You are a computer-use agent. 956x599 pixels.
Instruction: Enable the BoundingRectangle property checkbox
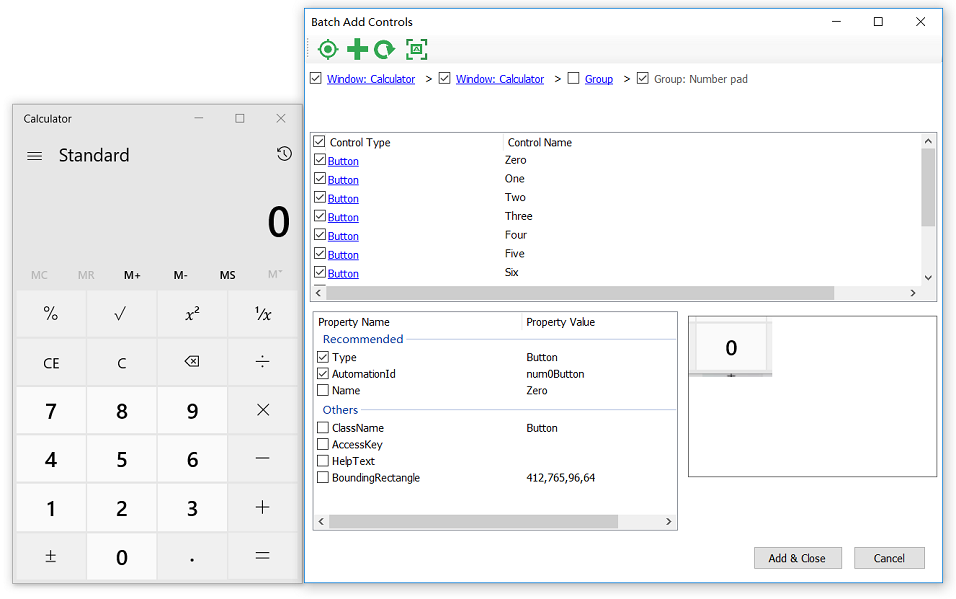click(x=323, y=478)
